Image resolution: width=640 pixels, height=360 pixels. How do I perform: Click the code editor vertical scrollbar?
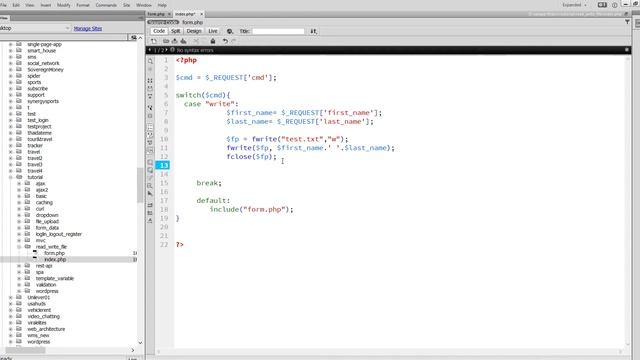(628, 201)
